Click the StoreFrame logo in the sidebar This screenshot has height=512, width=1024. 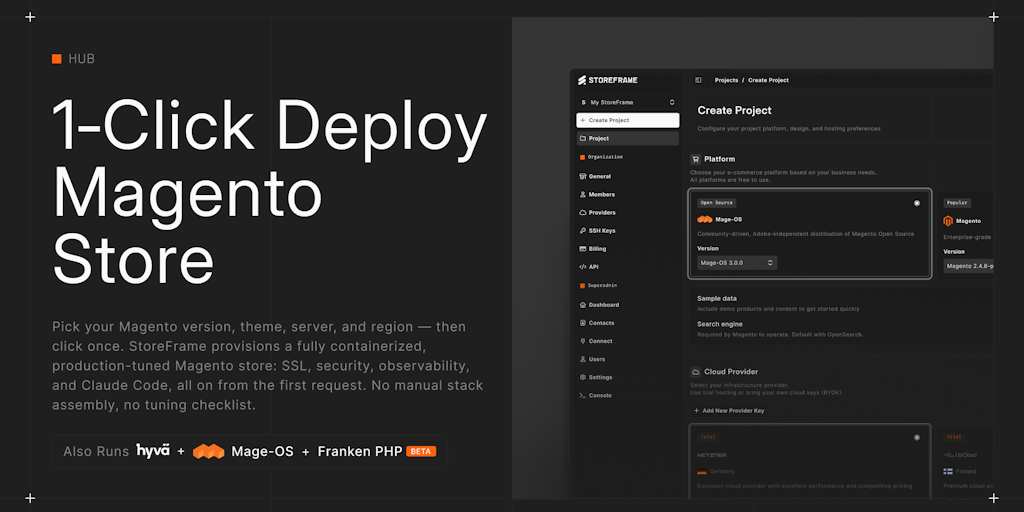[x=607, y=80]
